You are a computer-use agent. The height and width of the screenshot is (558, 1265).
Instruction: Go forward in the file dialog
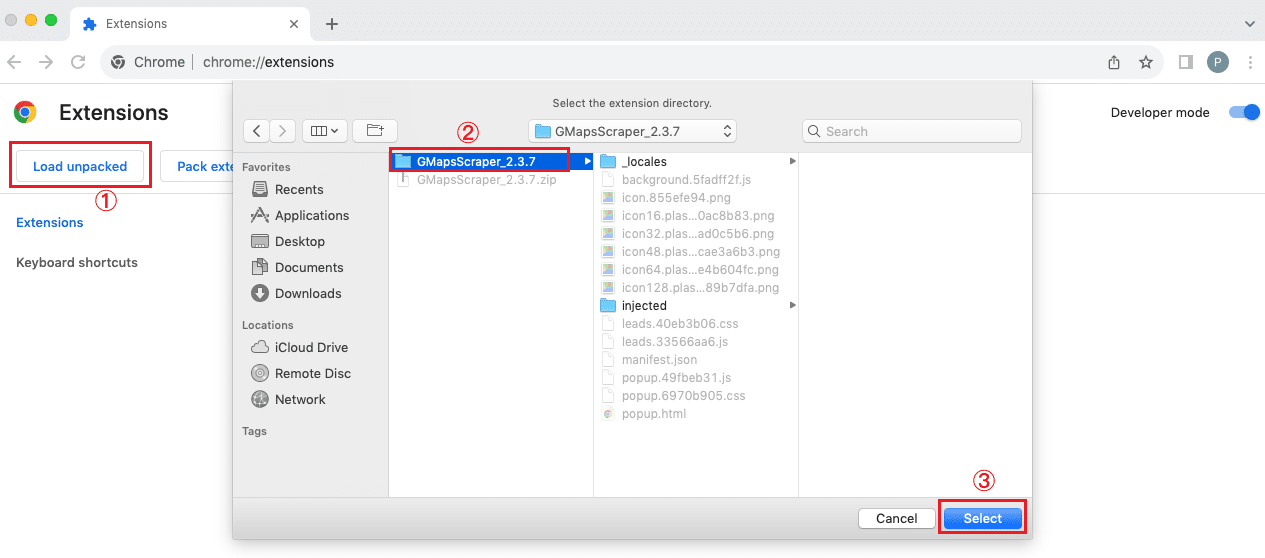(x=283, y=131)
